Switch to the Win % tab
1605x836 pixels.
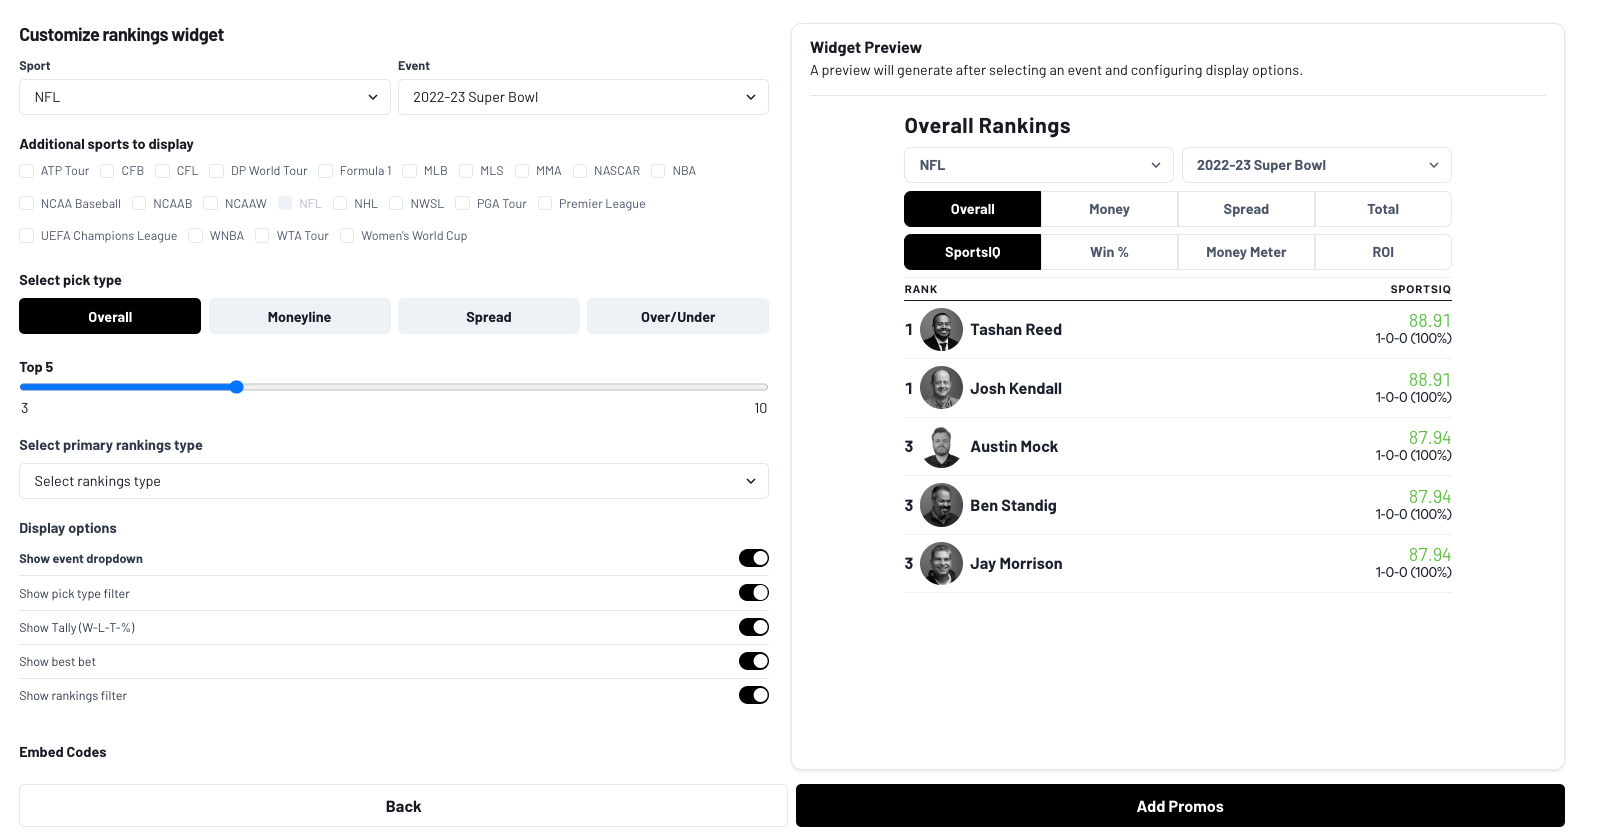1109,252
